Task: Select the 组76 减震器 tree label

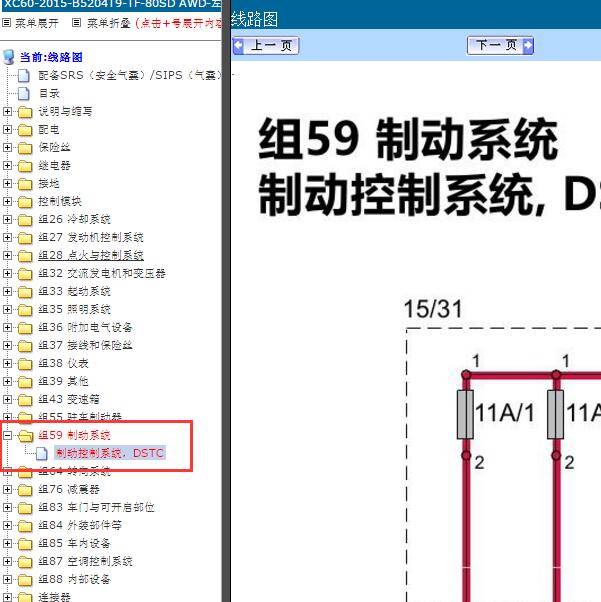Action: pos(69,490)
